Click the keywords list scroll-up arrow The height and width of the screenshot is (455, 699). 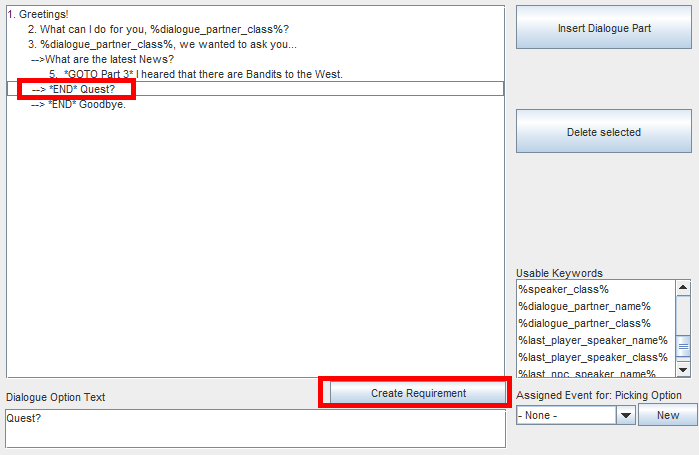(682, 288)
